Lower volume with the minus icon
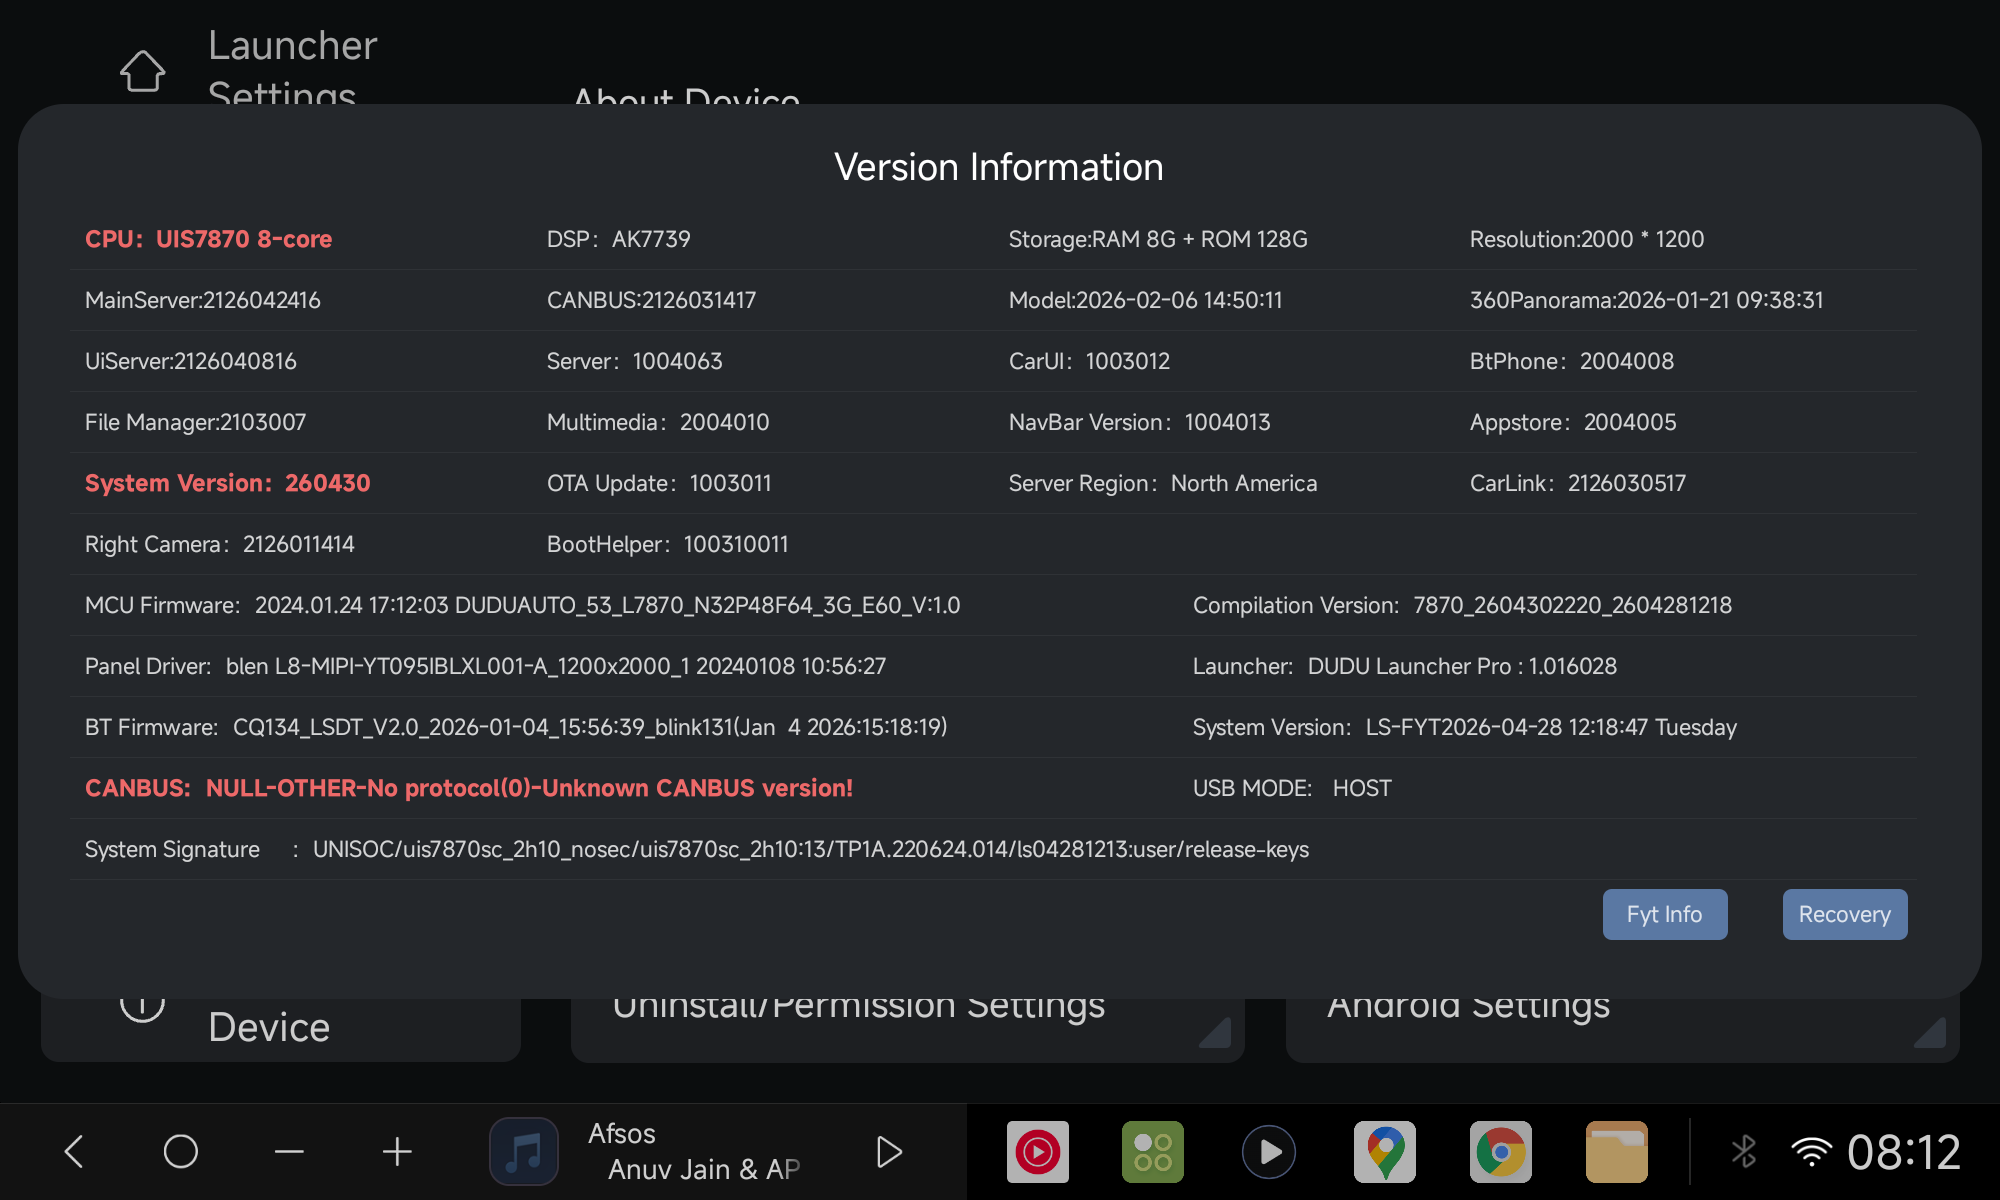The height and width of the screenshot is (1200, 2000). pos(289,1152)
